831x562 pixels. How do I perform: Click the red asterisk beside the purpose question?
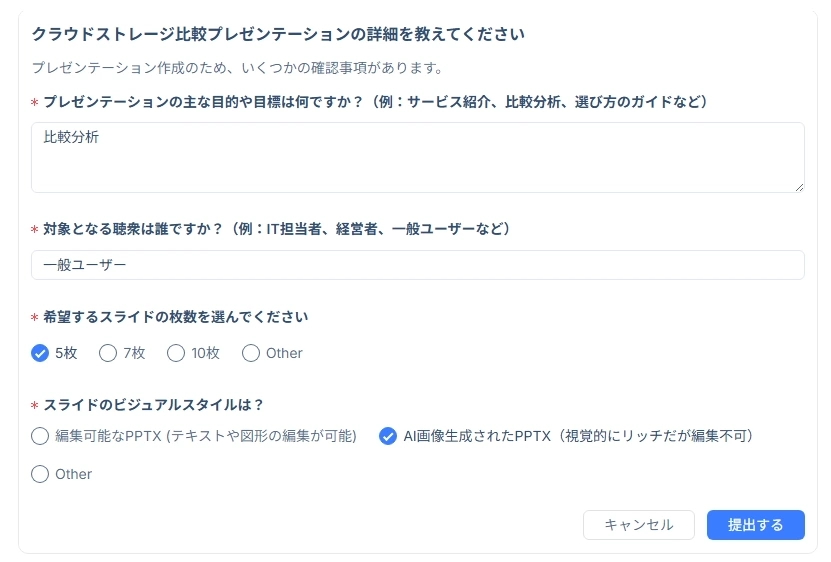(35, 103)
